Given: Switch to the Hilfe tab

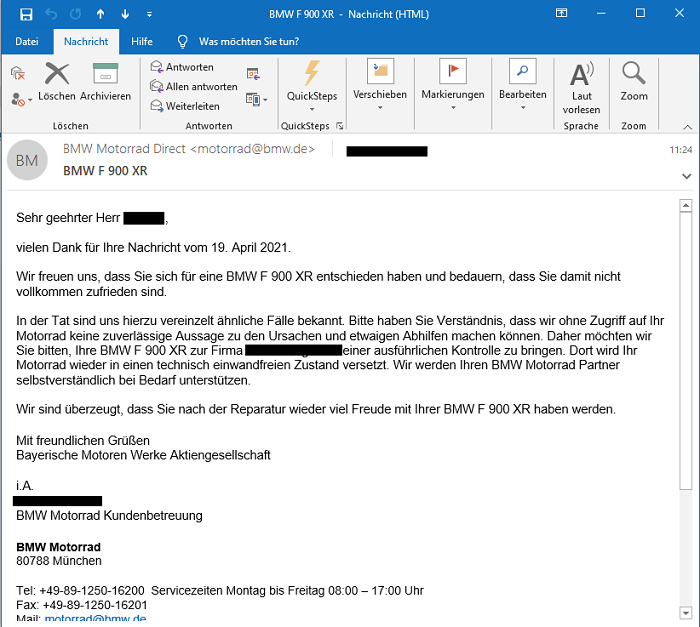Looking at the screenshot, I should [142, 42].
